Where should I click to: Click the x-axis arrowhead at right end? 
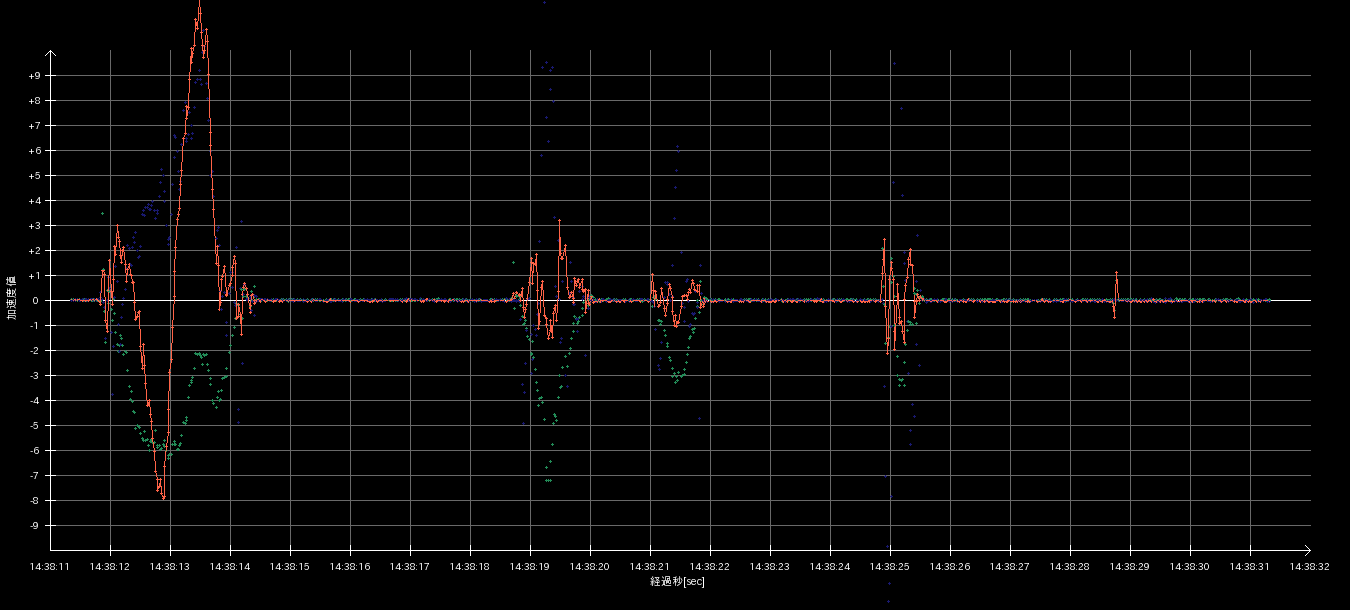click(x=1306, y=550)
